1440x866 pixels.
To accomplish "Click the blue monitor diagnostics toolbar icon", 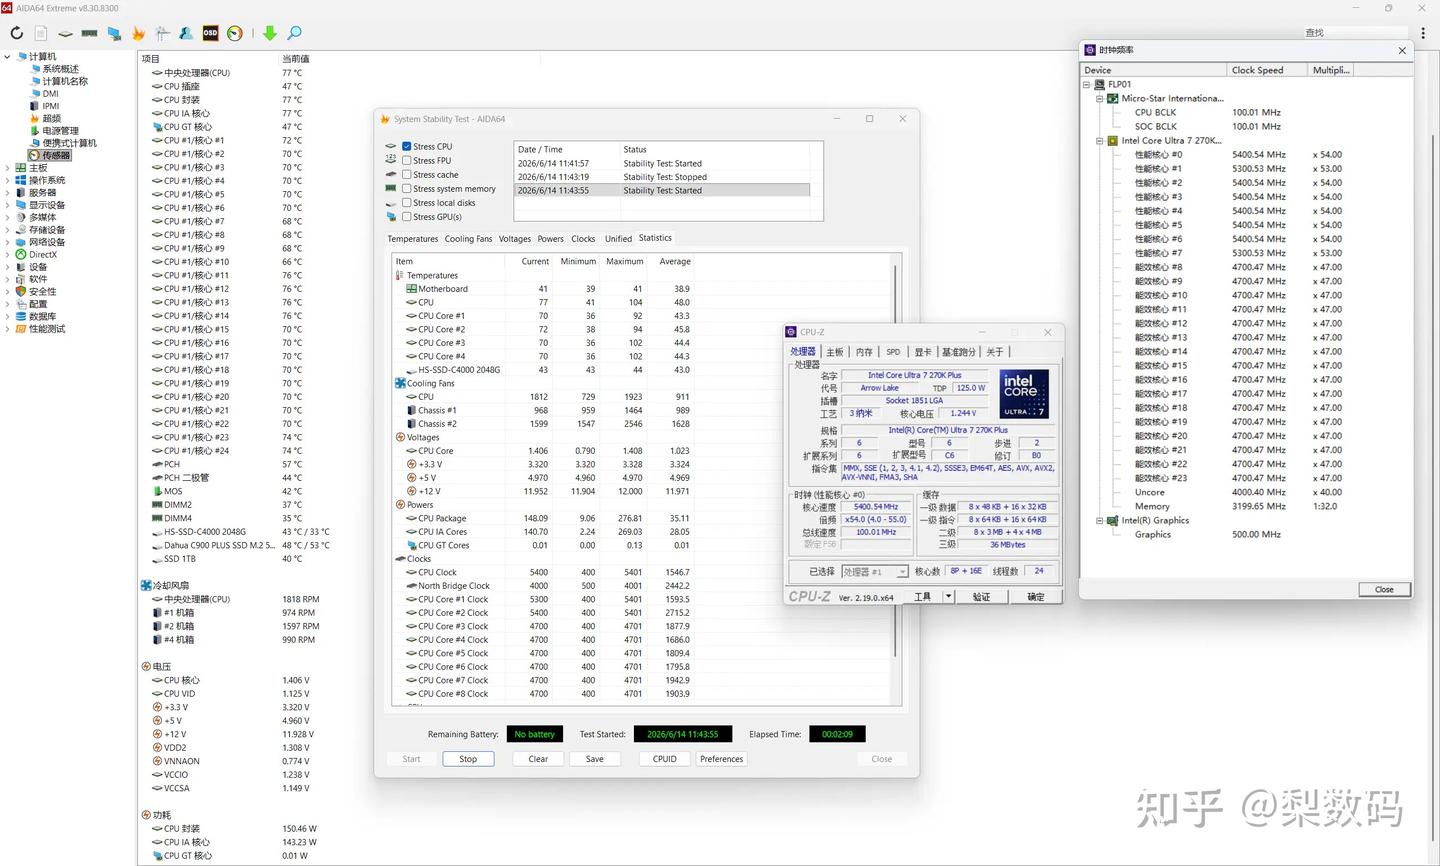I will click(114, 33).
